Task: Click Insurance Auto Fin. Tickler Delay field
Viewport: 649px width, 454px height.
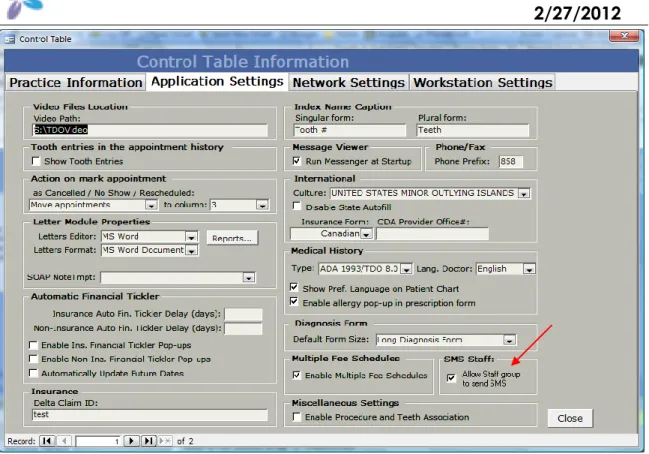Action: 243,314
